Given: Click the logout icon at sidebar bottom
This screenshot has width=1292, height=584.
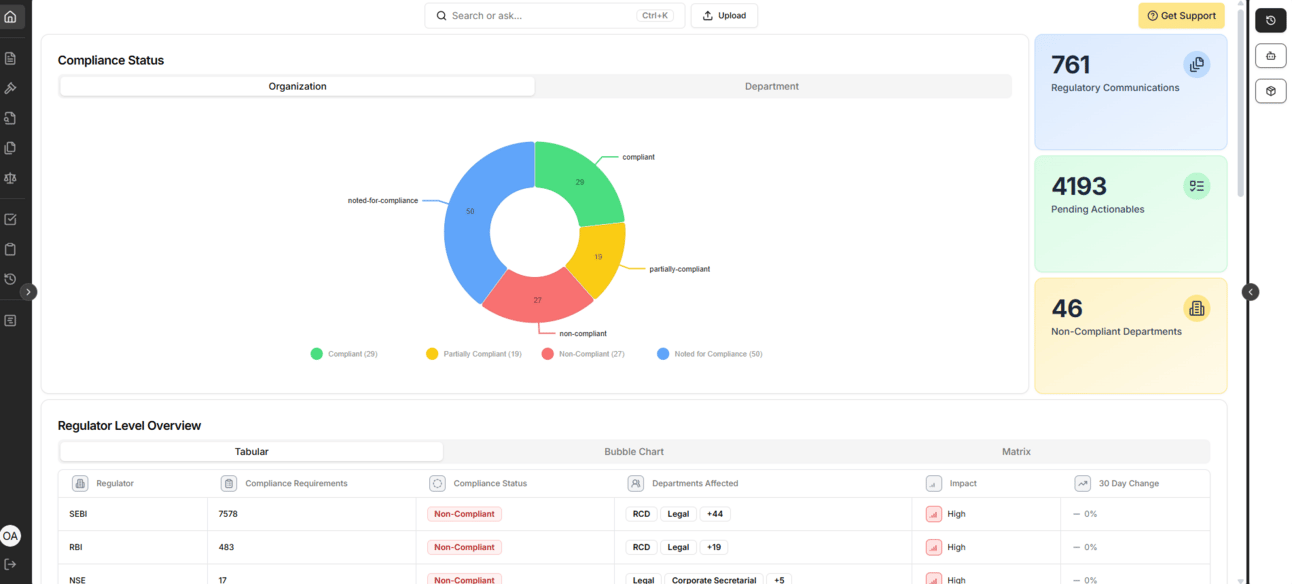Looking at the screenshot, I should [x=11, y=565].
